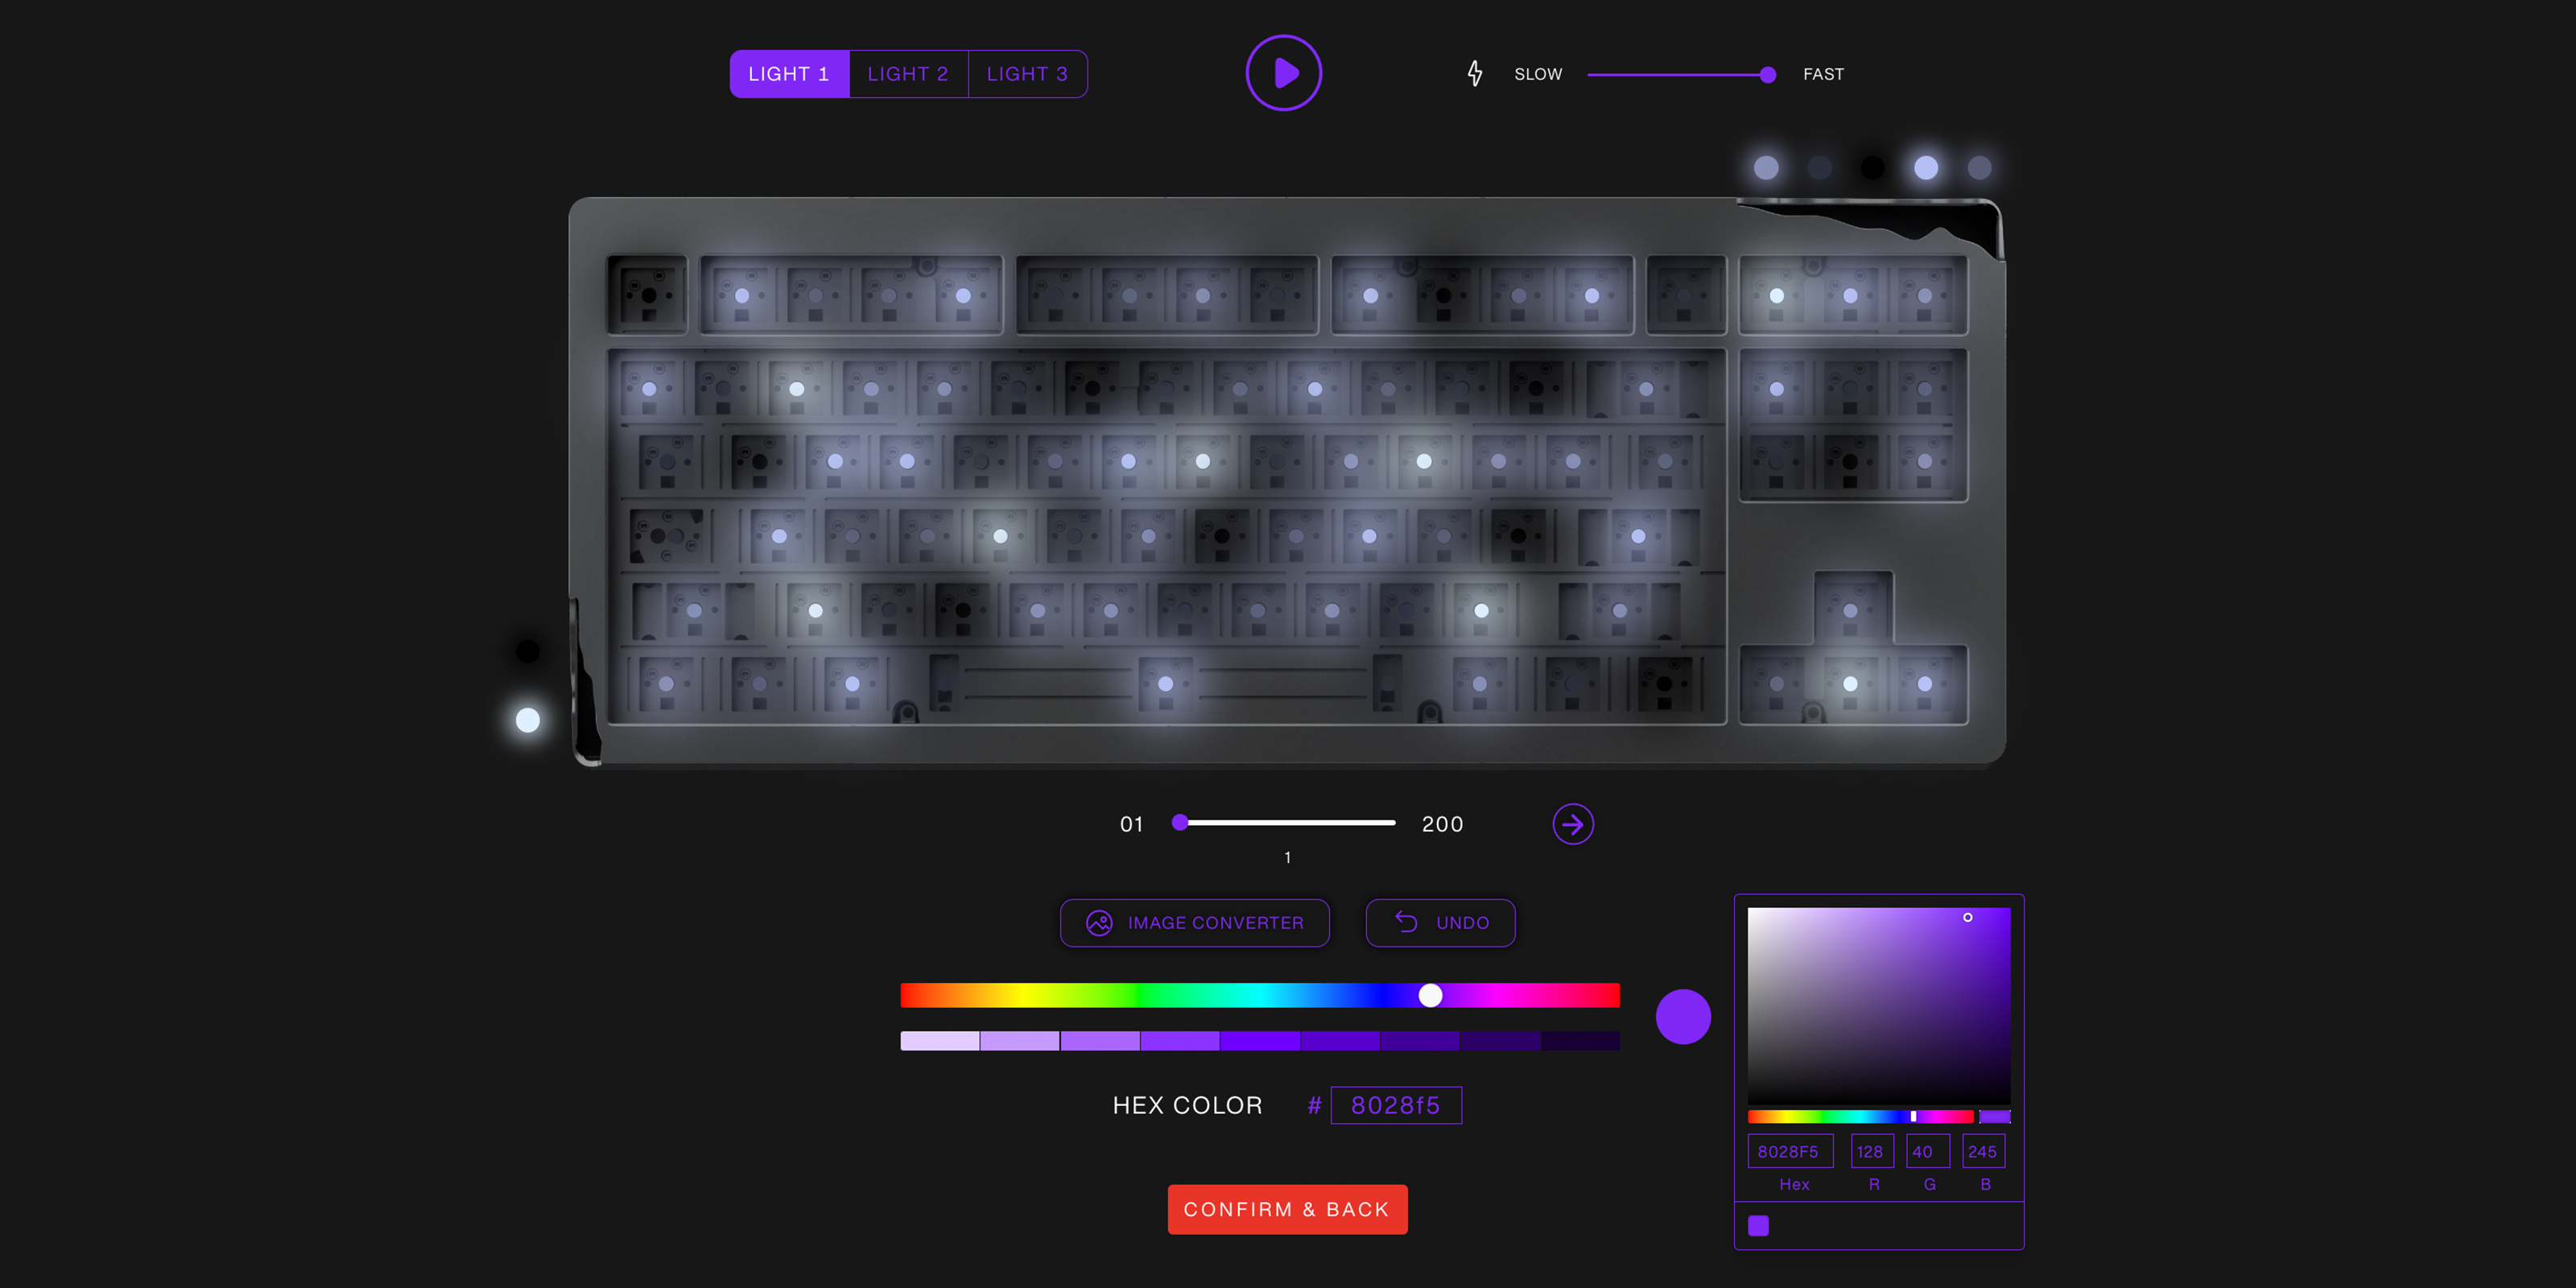Click the speed slider knob near Fast

click(x=1767, y=75)
